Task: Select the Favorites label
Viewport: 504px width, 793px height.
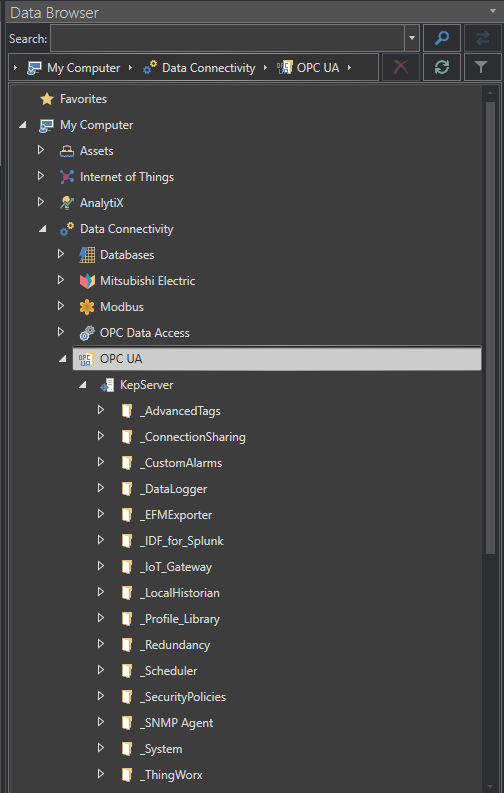Action: click(83, 99)
